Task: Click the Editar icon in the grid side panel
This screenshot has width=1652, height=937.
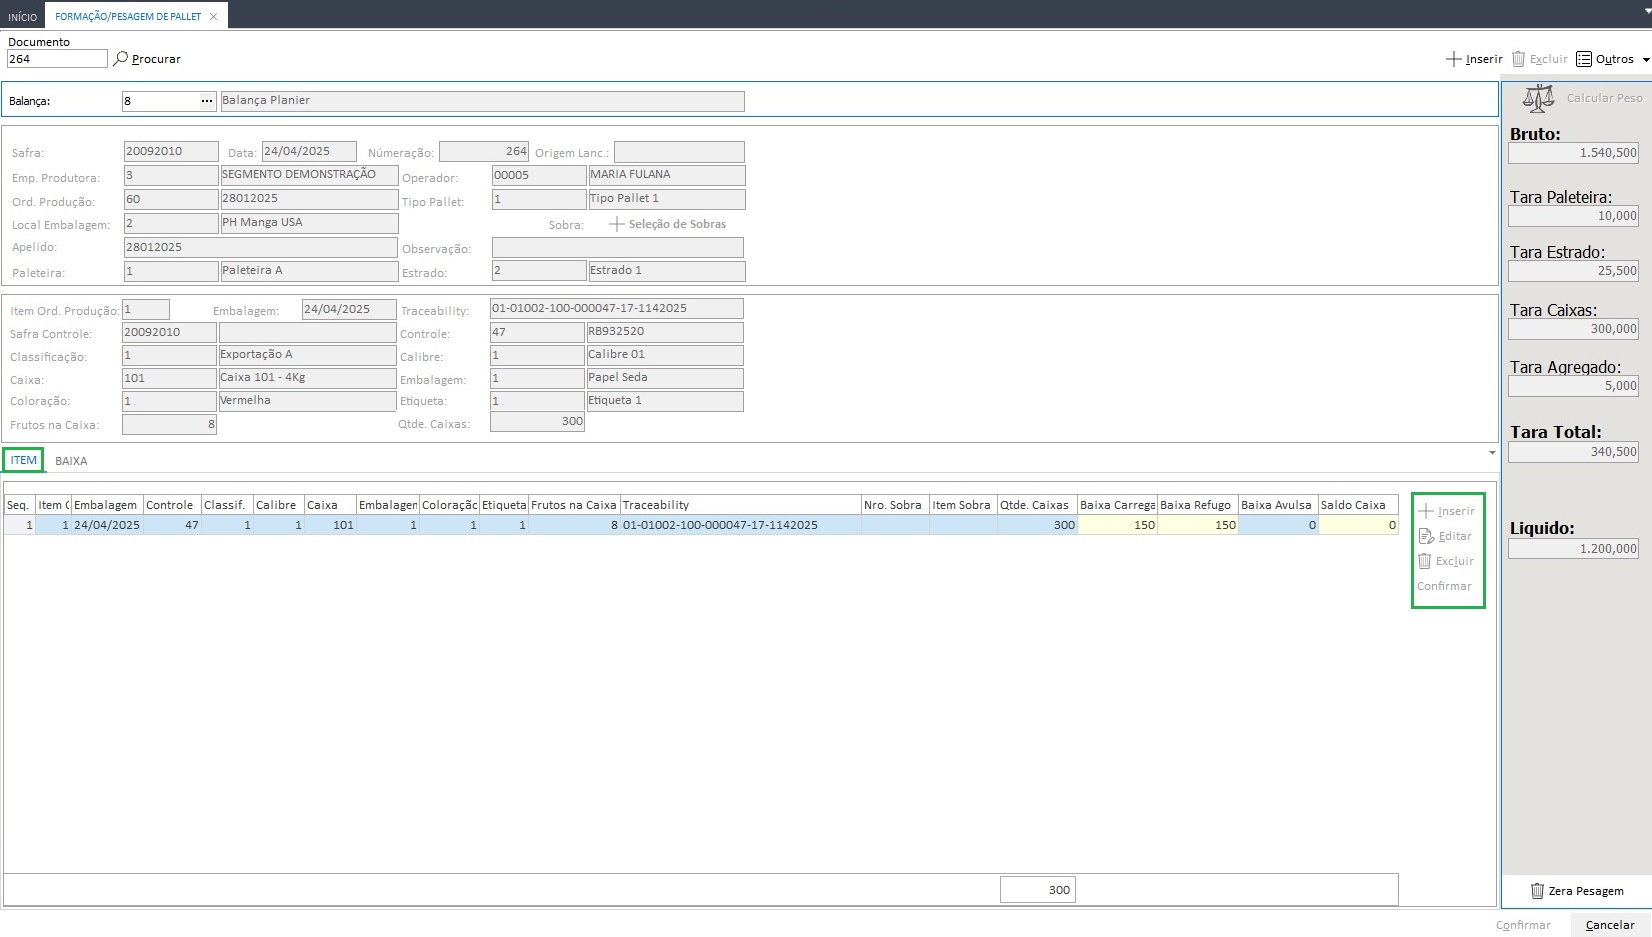Action: 1427,536
